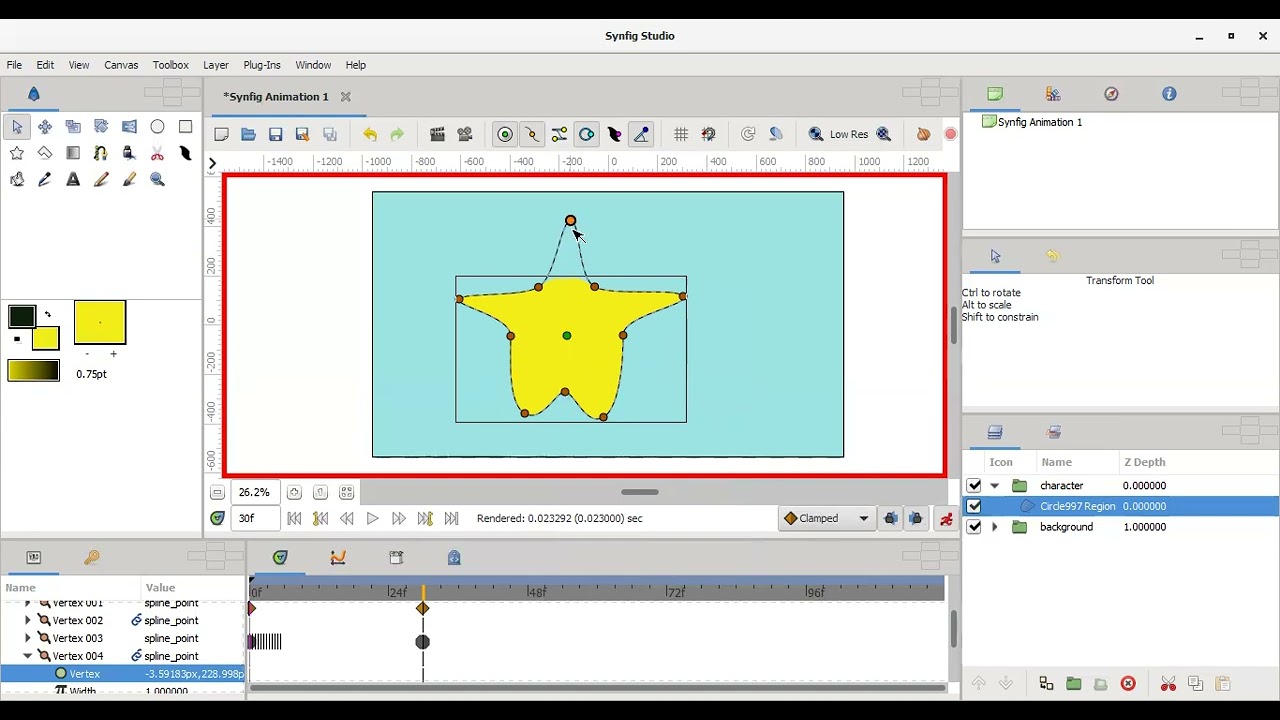Select the Fill bucket tool
Viewport: 1280px width, 720px height.
(17, 179)
